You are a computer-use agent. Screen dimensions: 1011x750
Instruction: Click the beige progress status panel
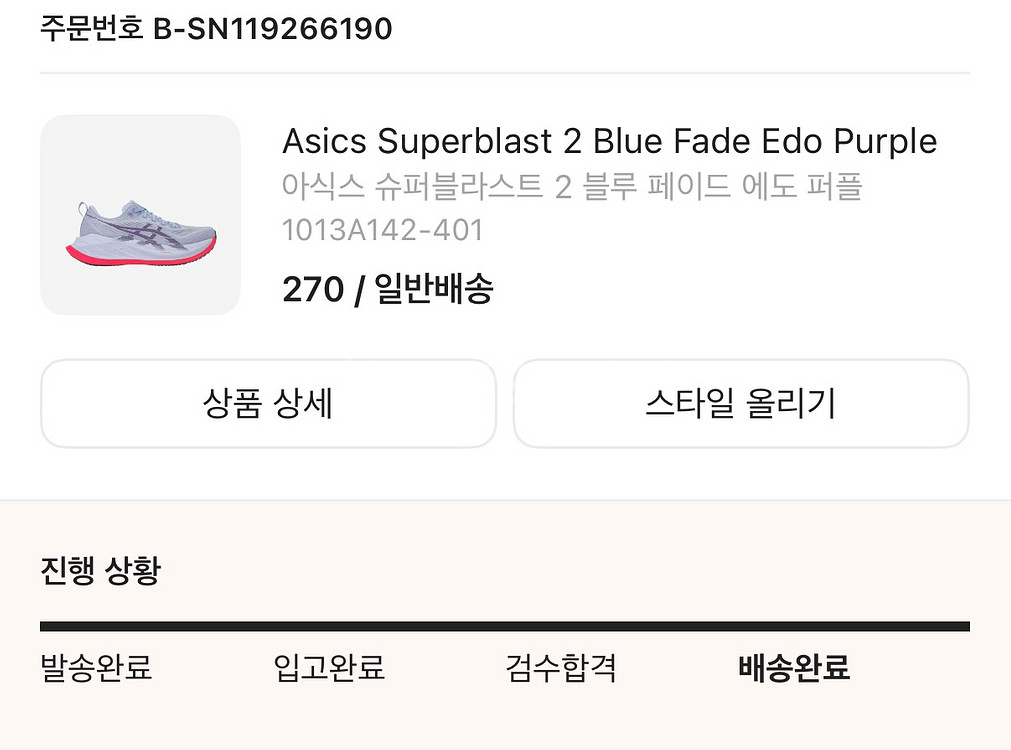[505, 620]
